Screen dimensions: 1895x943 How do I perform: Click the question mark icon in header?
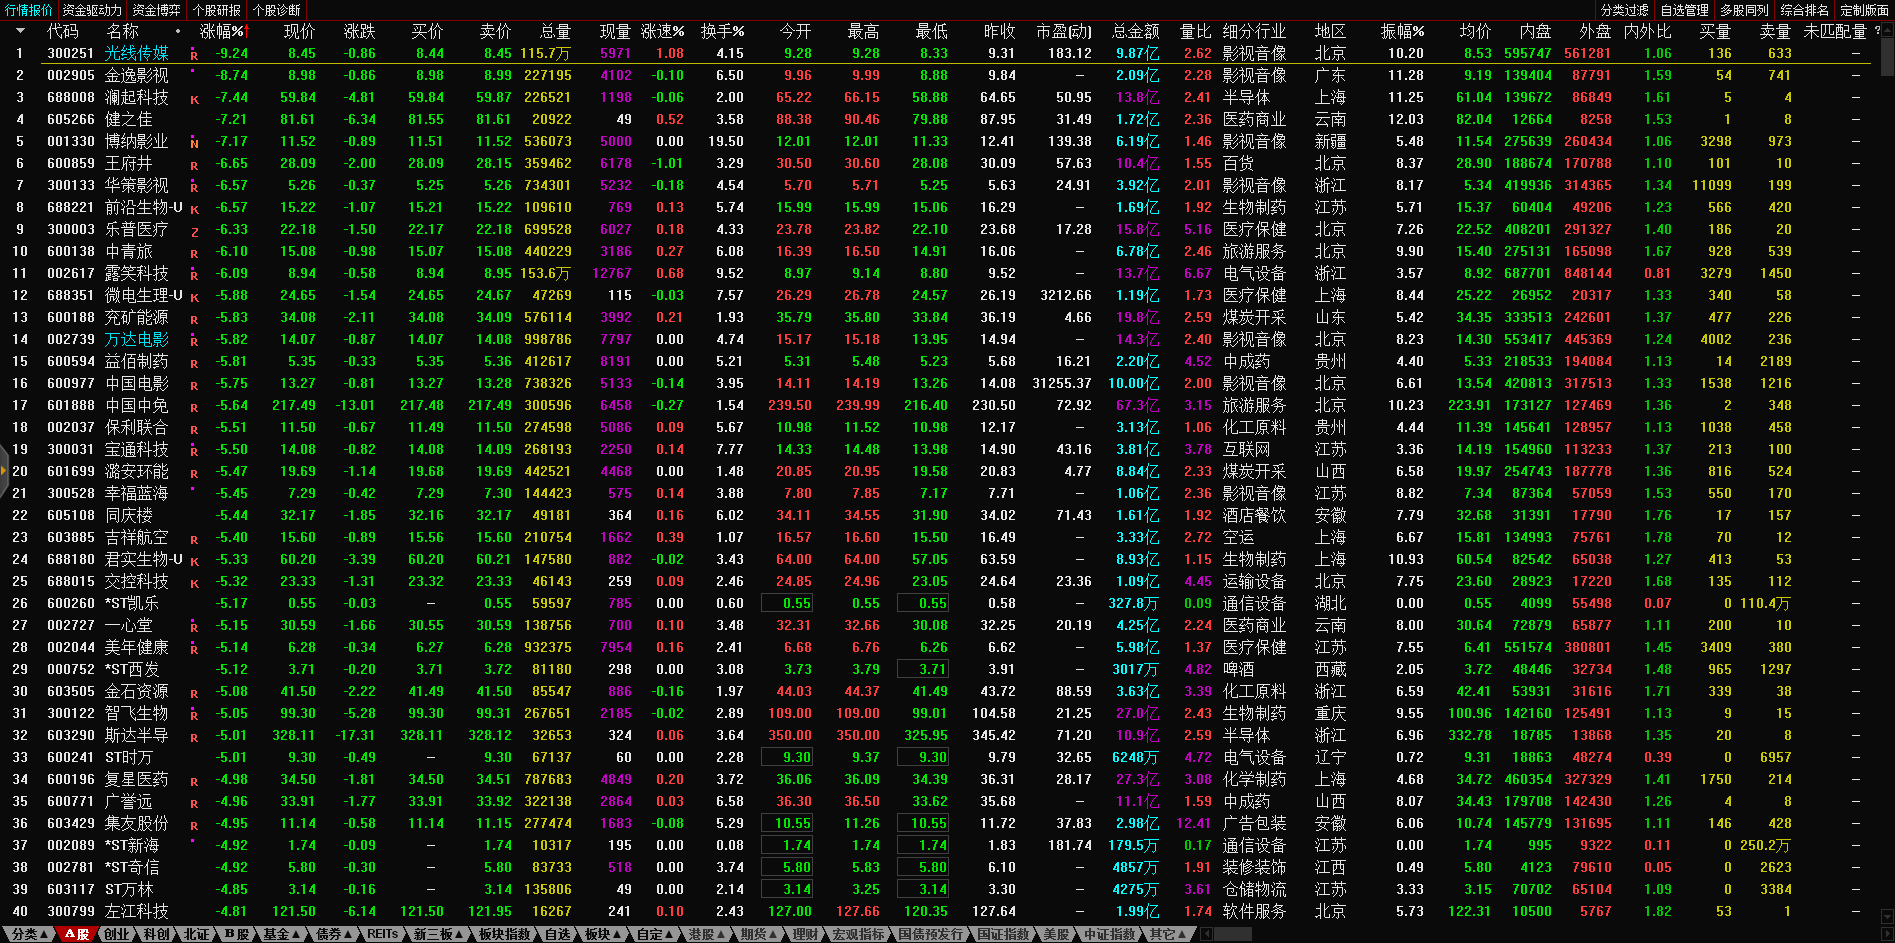[1877, 31]
